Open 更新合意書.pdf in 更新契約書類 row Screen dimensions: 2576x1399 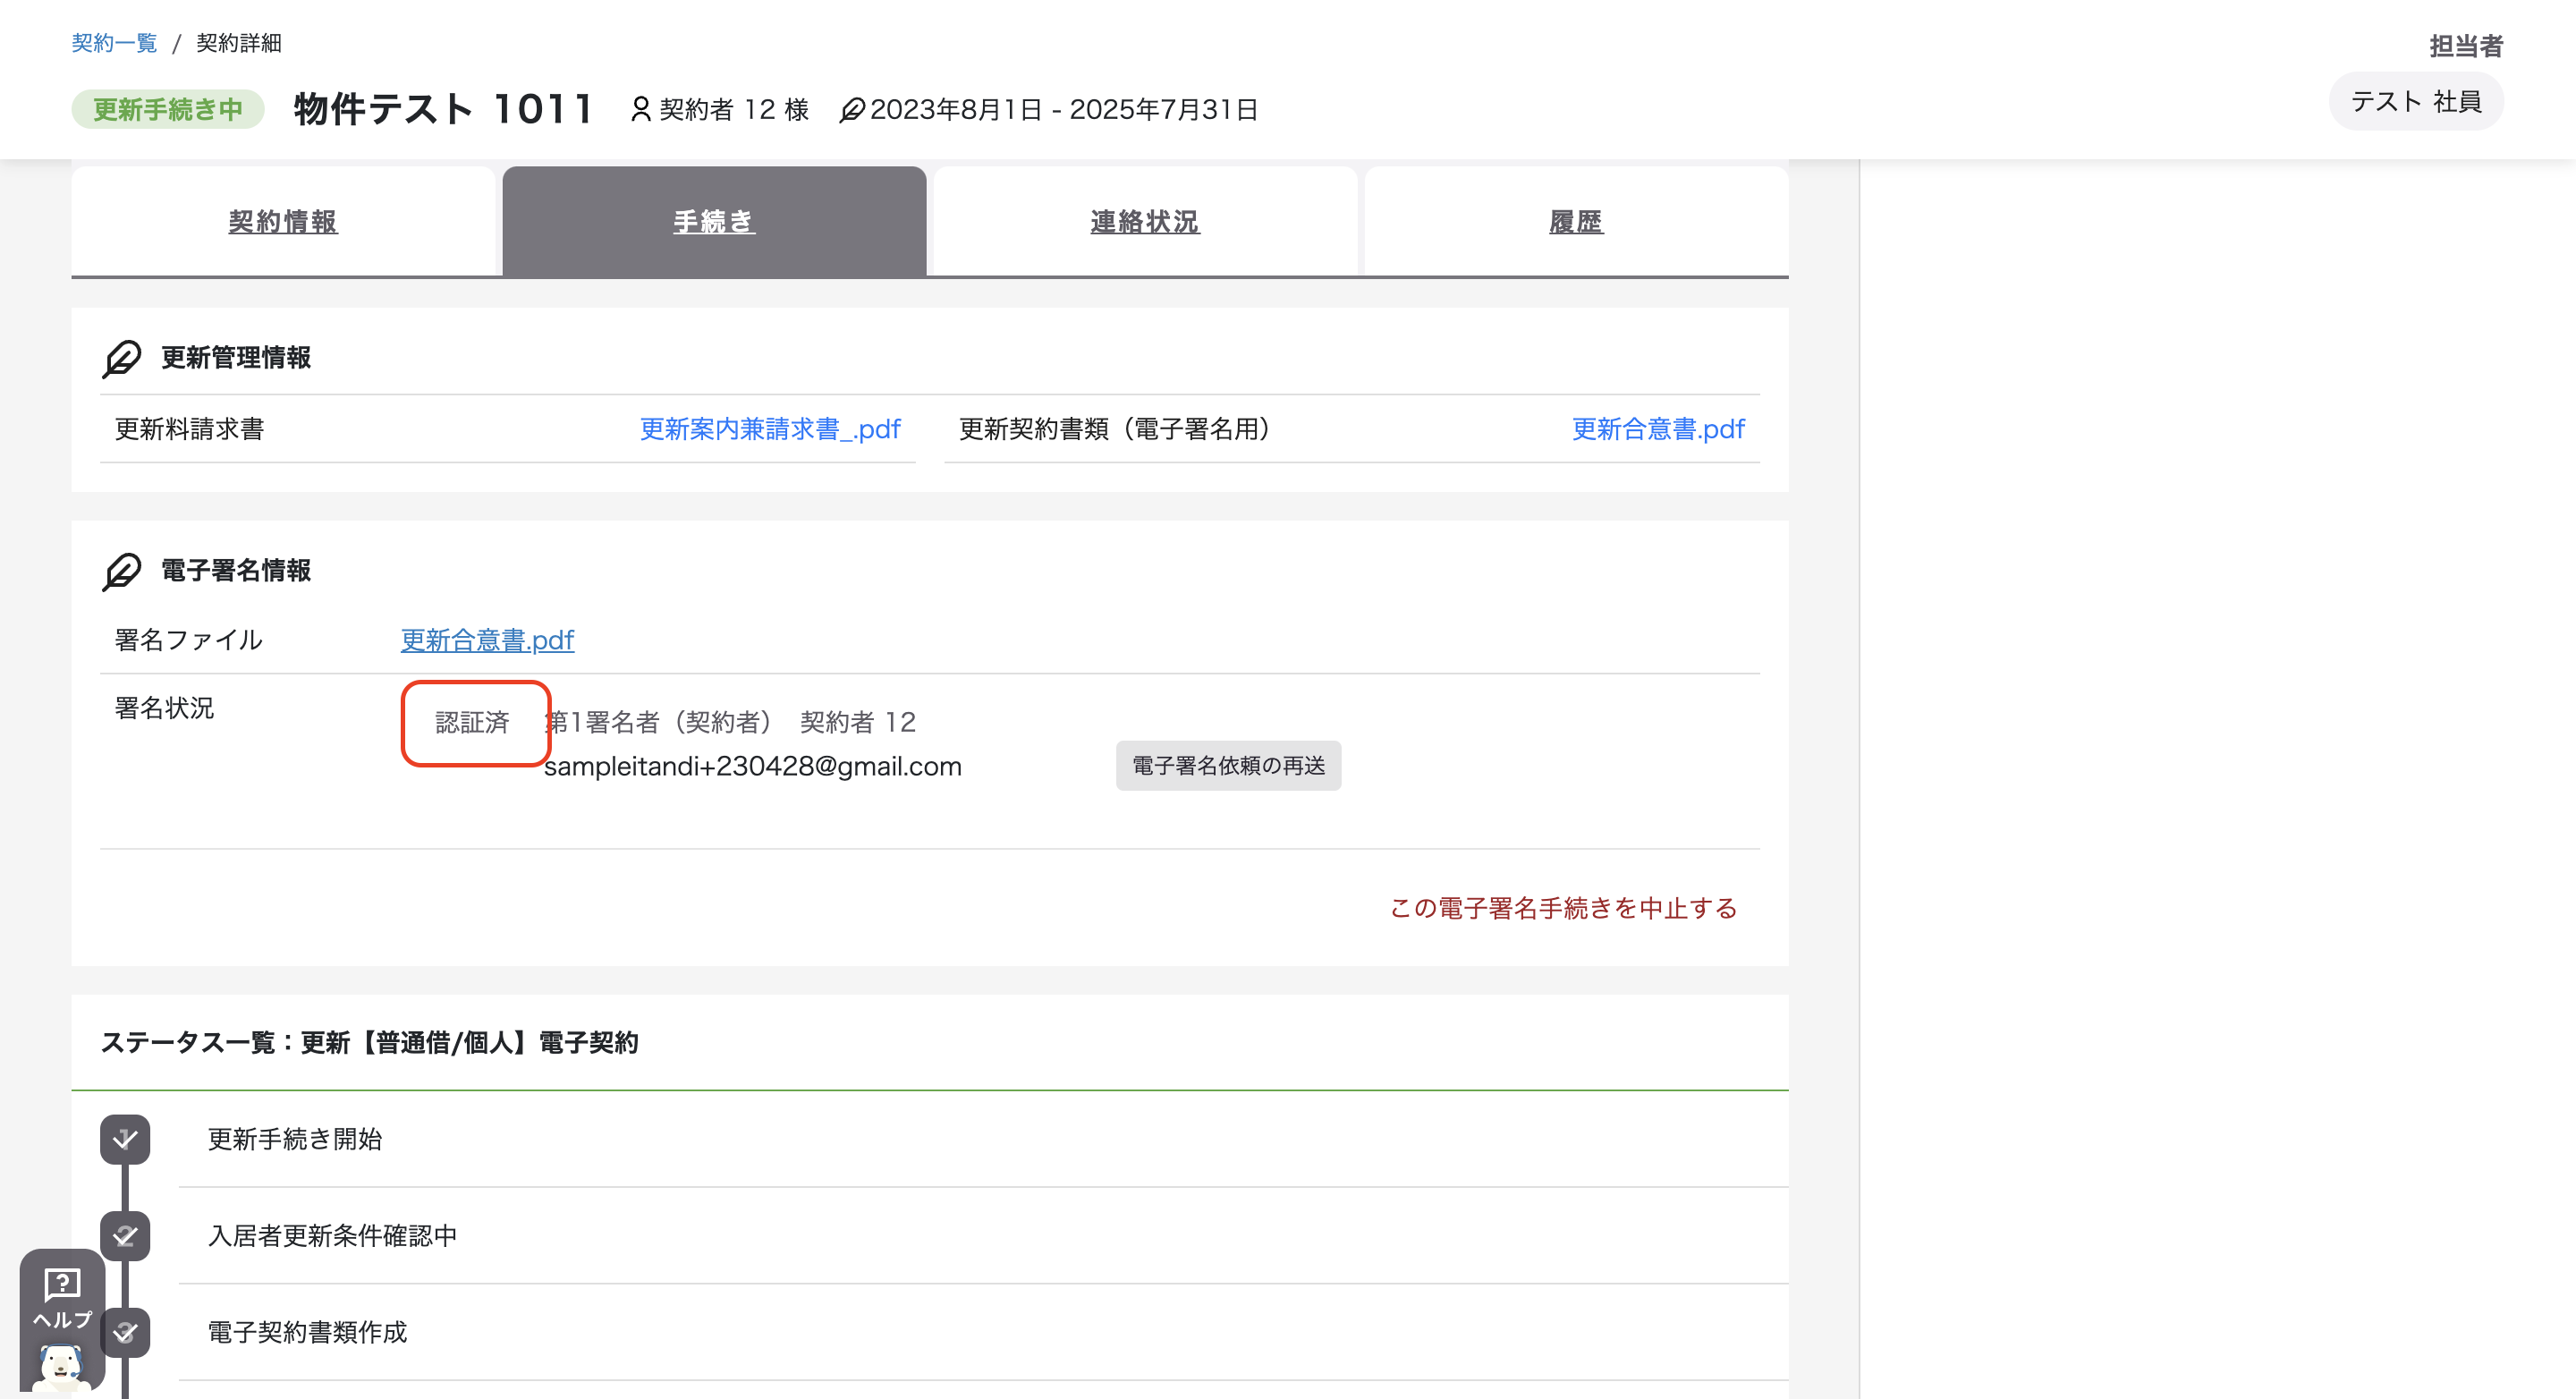click(x=1658, y=429)
